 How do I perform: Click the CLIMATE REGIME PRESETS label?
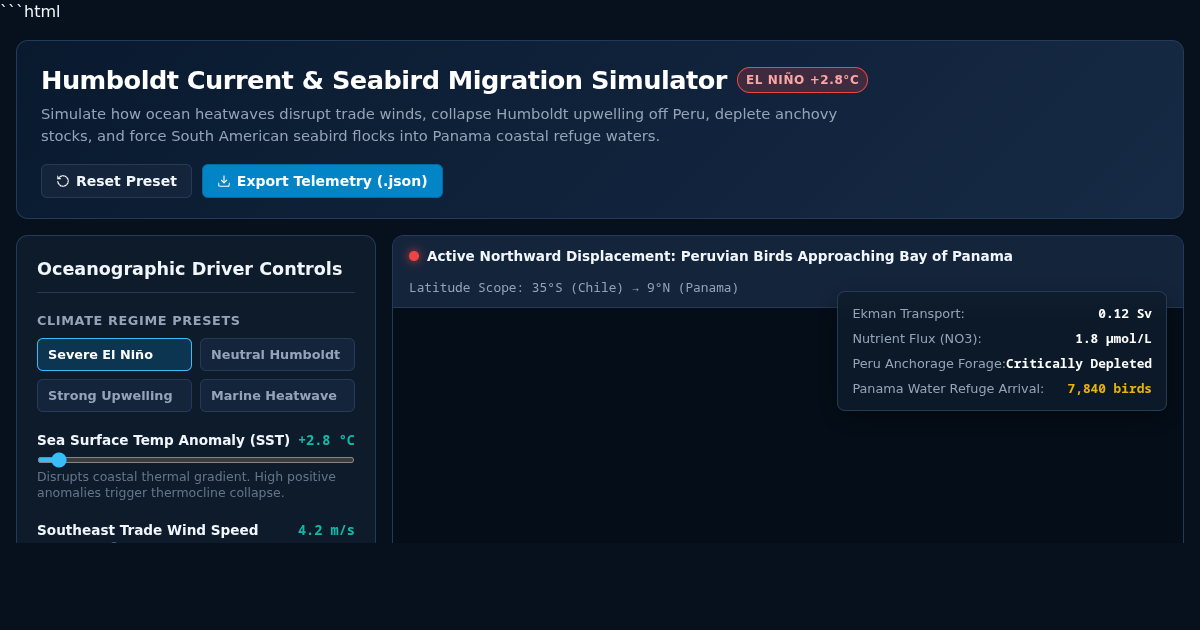point(139,321)
